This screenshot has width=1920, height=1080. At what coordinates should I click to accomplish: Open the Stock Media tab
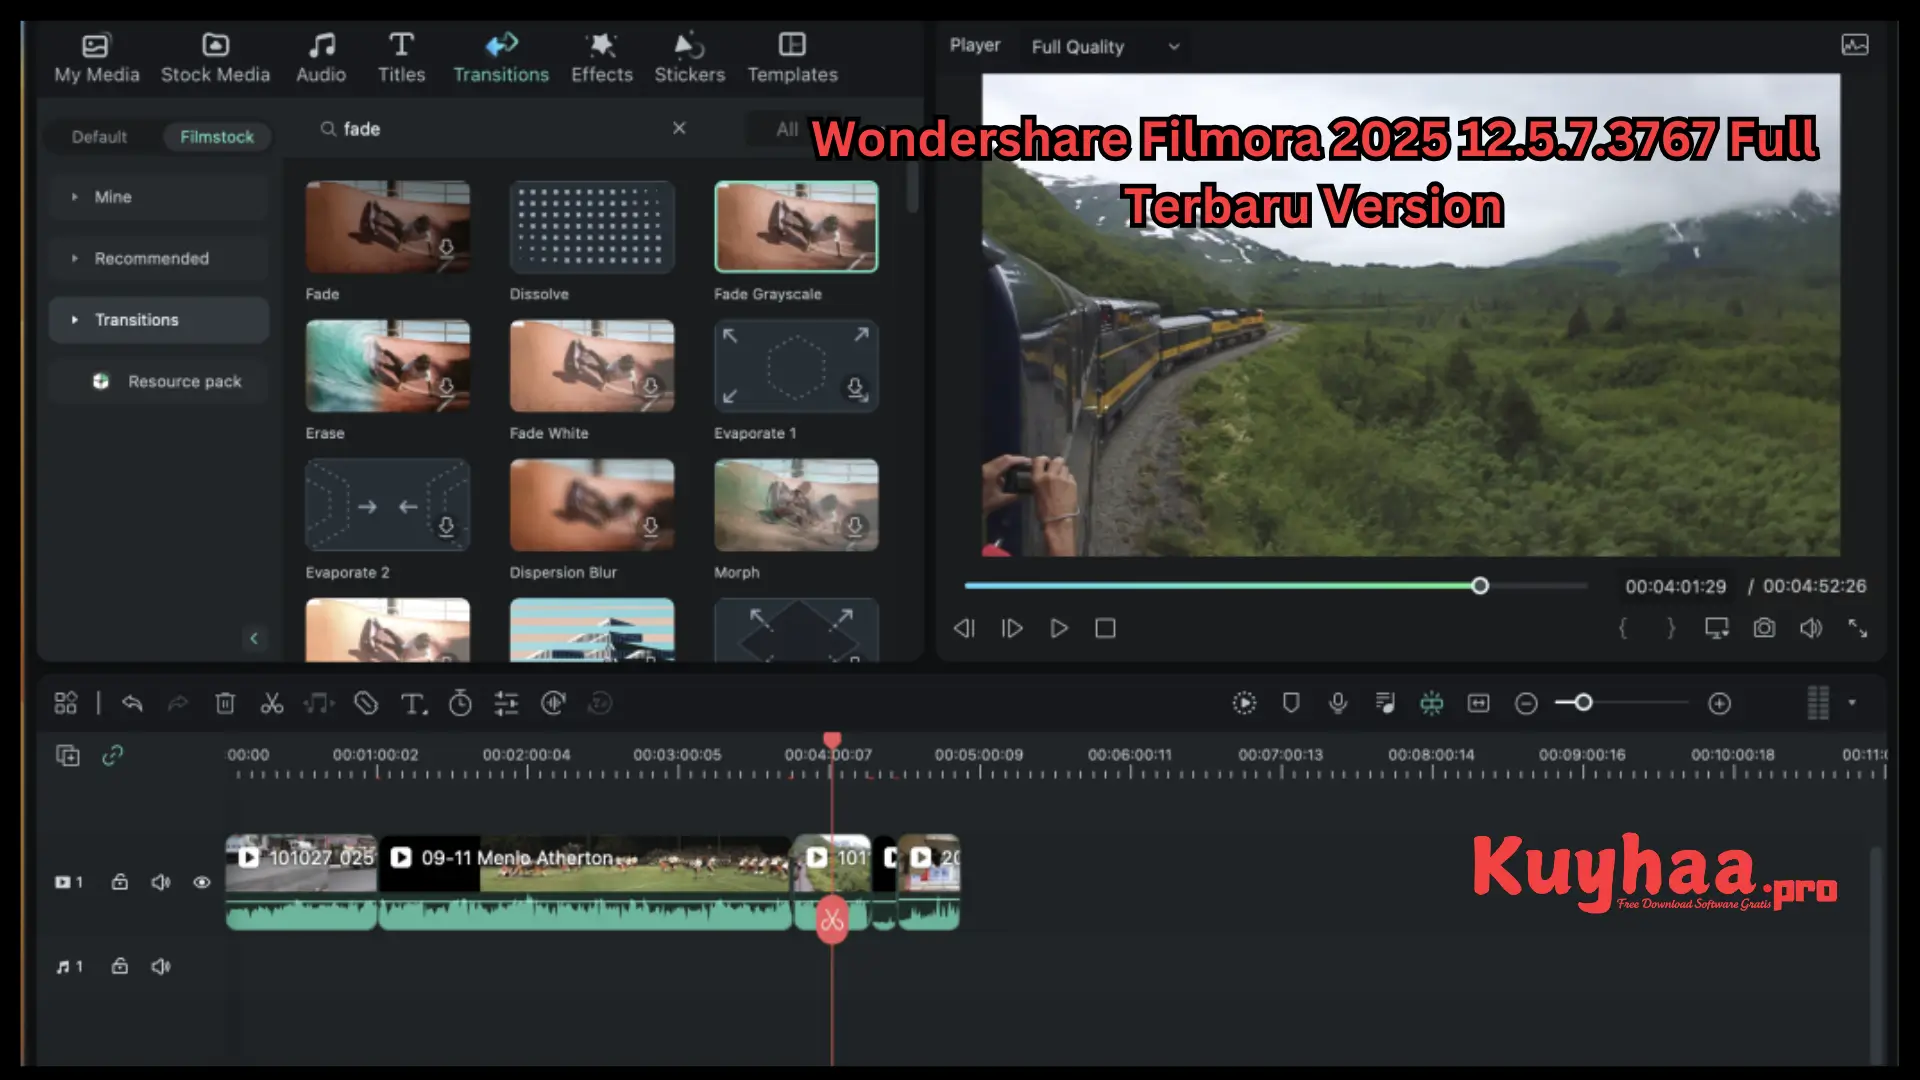pyautogui.click(x=215, y=58)
